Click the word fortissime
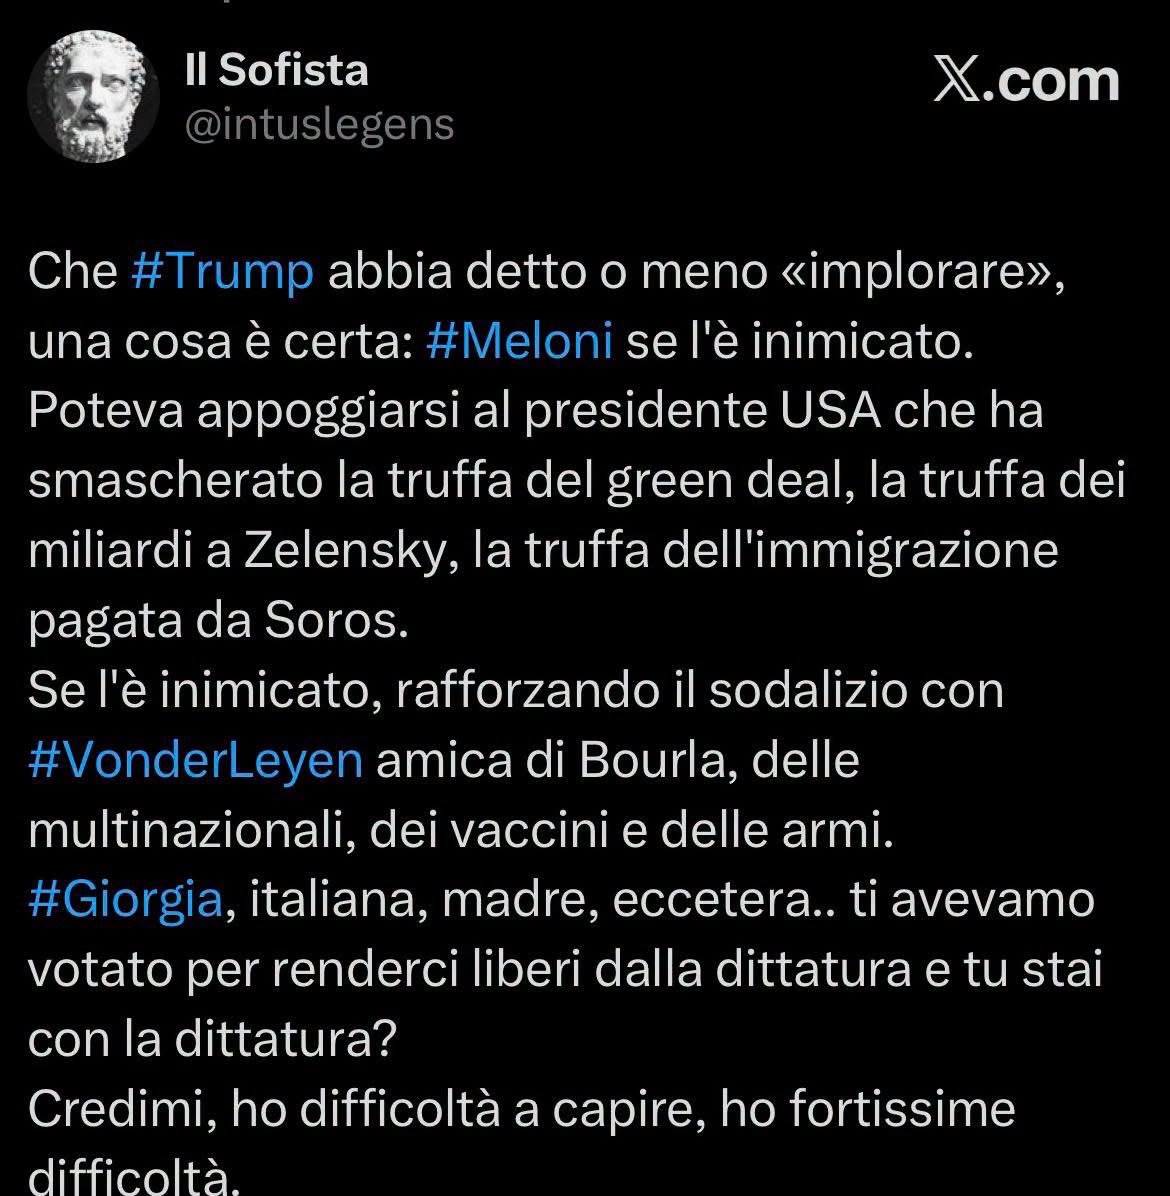This screenshot has height=1196, width=1170. pyautogui.click(x=902, y=1109)
